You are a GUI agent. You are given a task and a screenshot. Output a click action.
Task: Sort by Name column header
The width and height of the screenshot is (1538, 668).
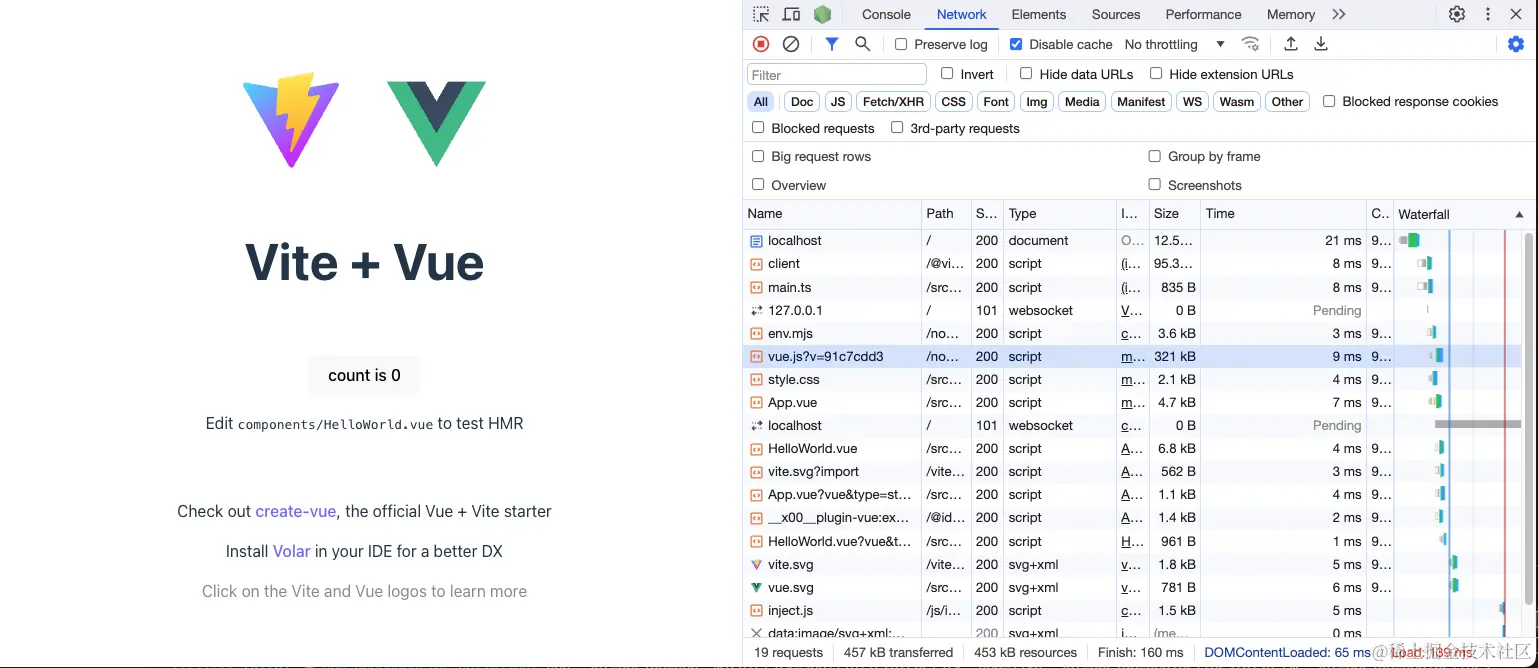click(832, 214)
